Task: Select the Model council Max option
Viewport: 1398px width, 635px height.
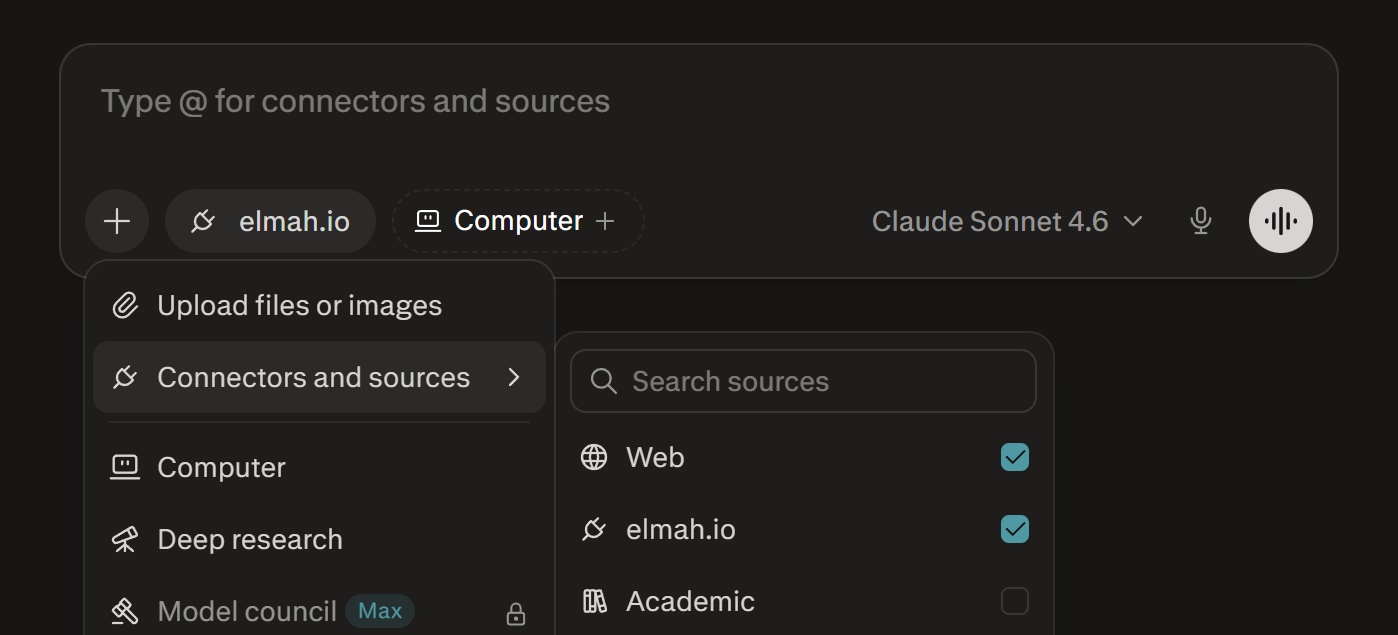Action: [x=247, y=611]
